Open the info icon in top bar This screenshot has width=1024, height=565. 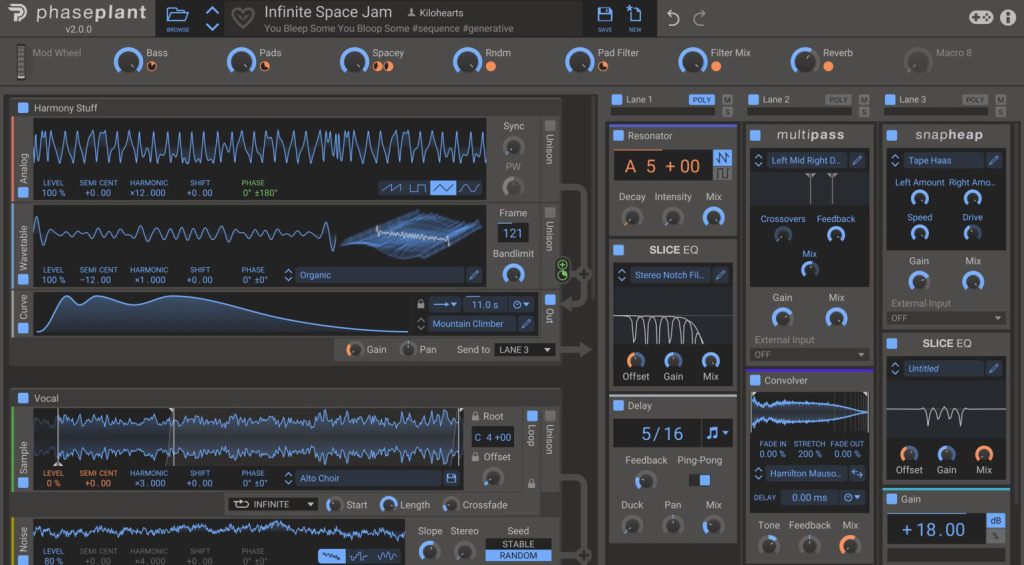1007,17
